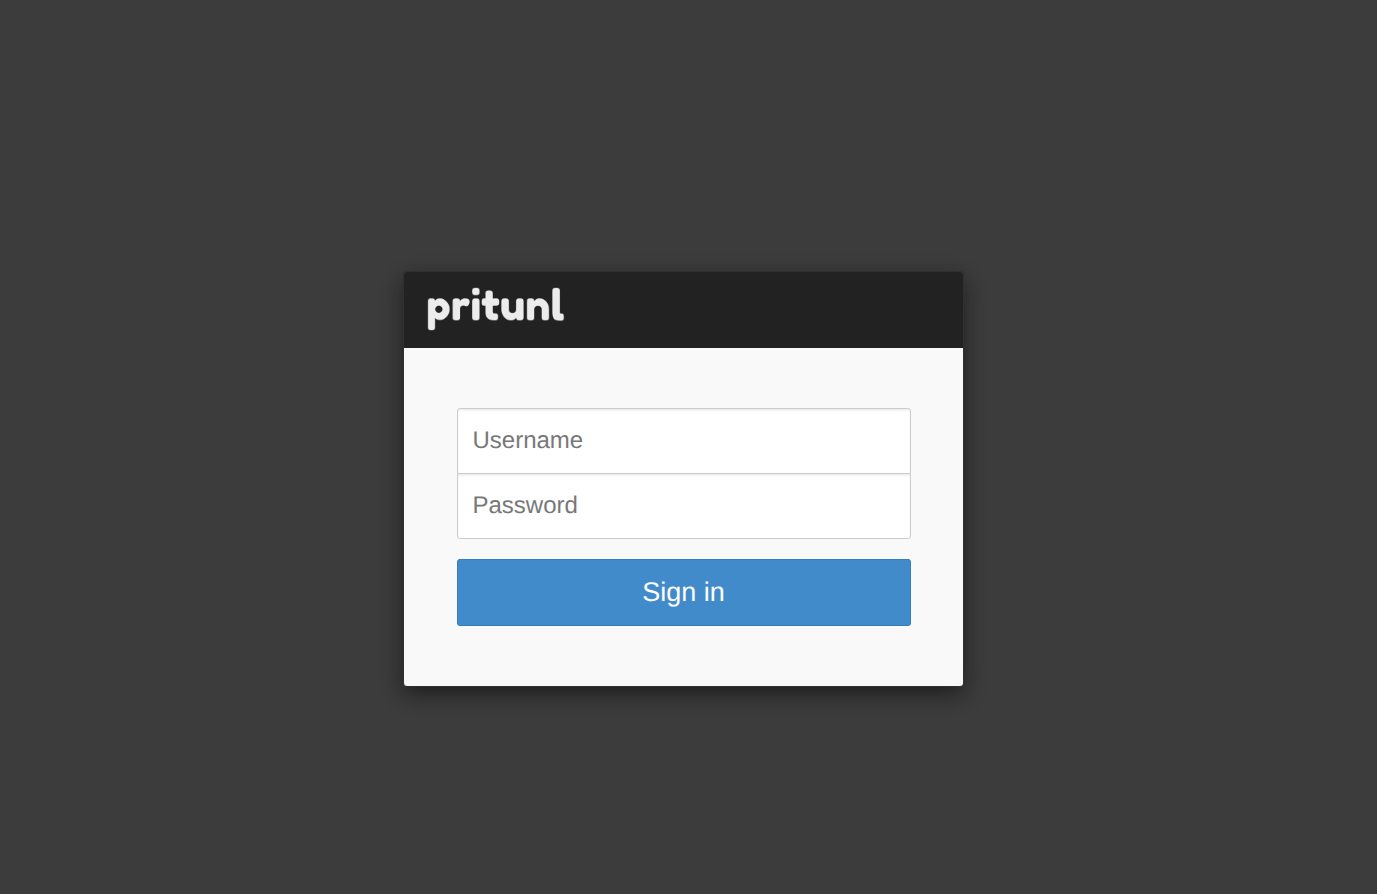Place cursor in the Password placeholder
Screen dimensions: 1377x894
pos(525,506)
